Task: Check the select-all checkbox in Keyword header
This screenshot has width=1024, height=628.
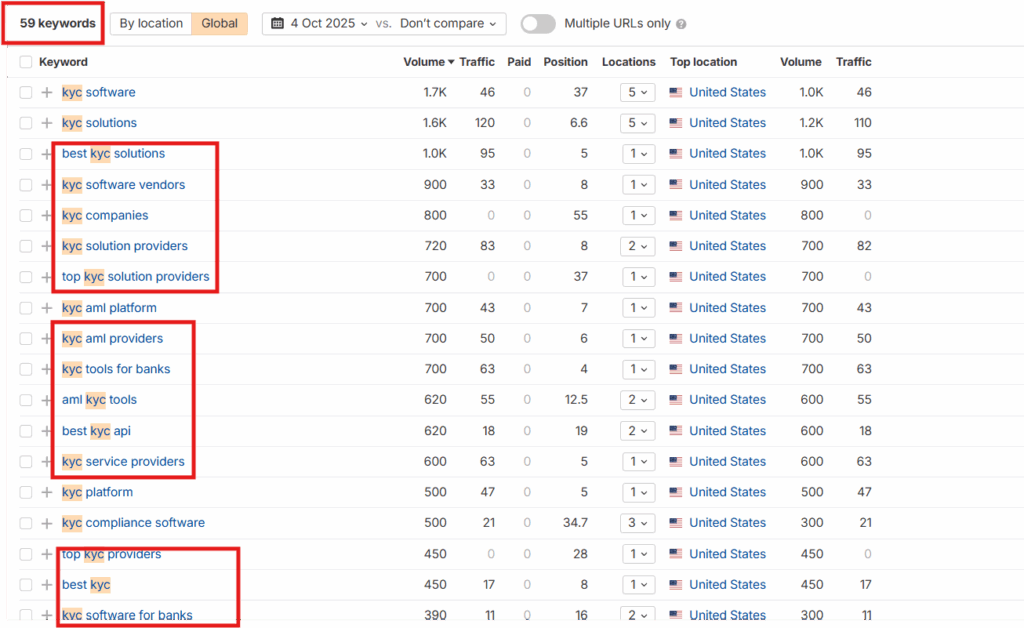Action: tap(26, 62)
